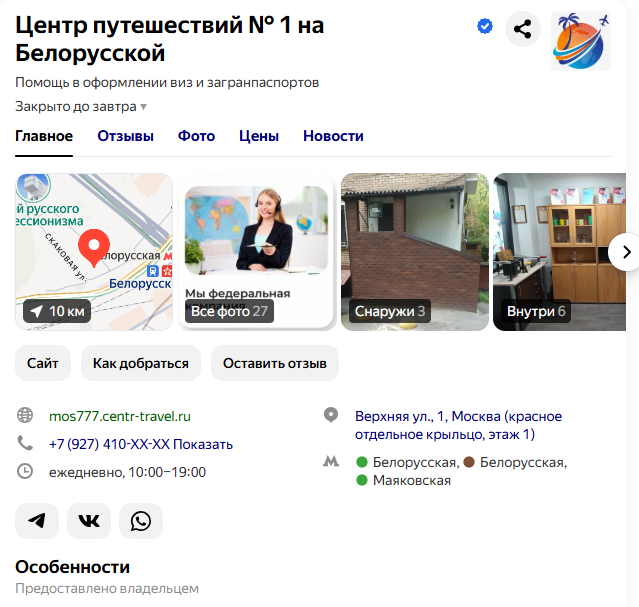This screenshot has height=607, width=639.
Task: Click "Оставить отзыв" button
Action: (275, 363)
